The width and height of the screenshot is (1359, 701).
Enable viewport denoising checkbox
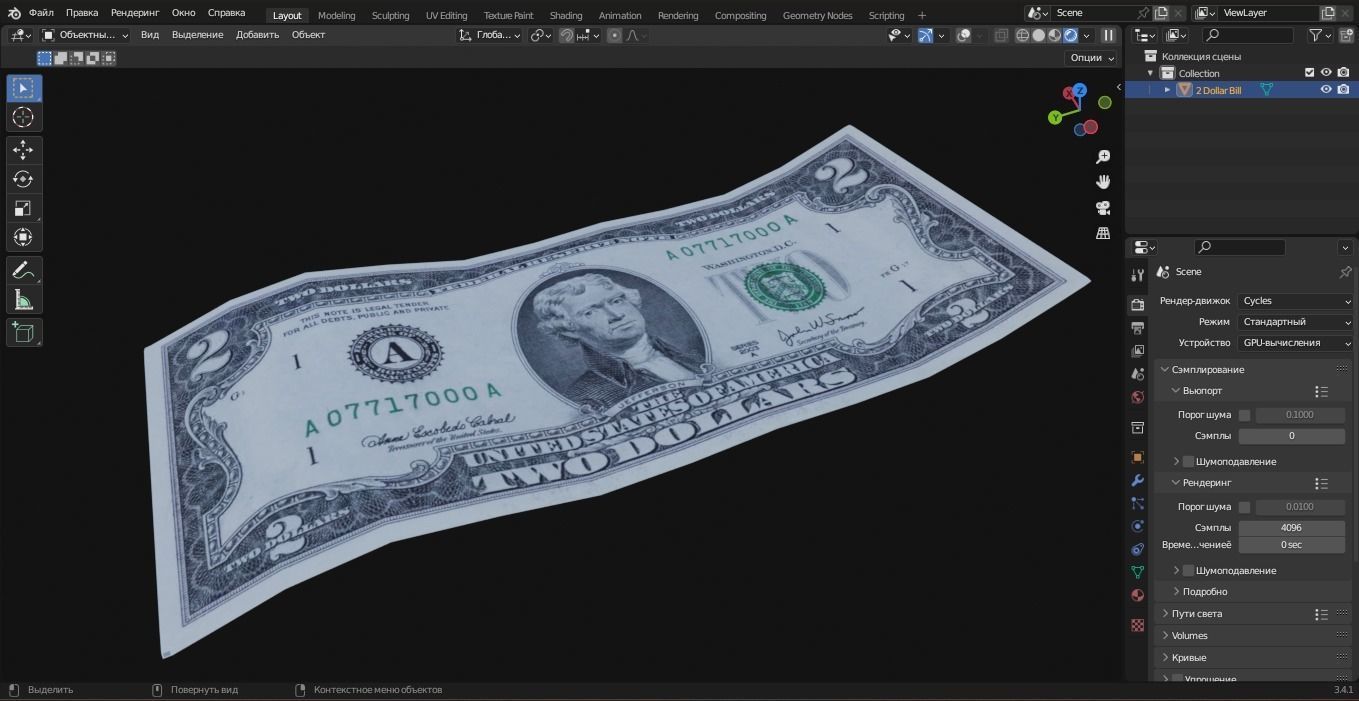pos(1188,461)
